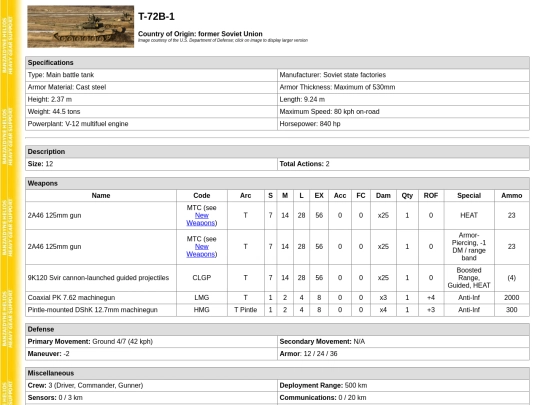Click the Arc column header
The width and height of the screenshot is (540, 405).
pos(246,196)
